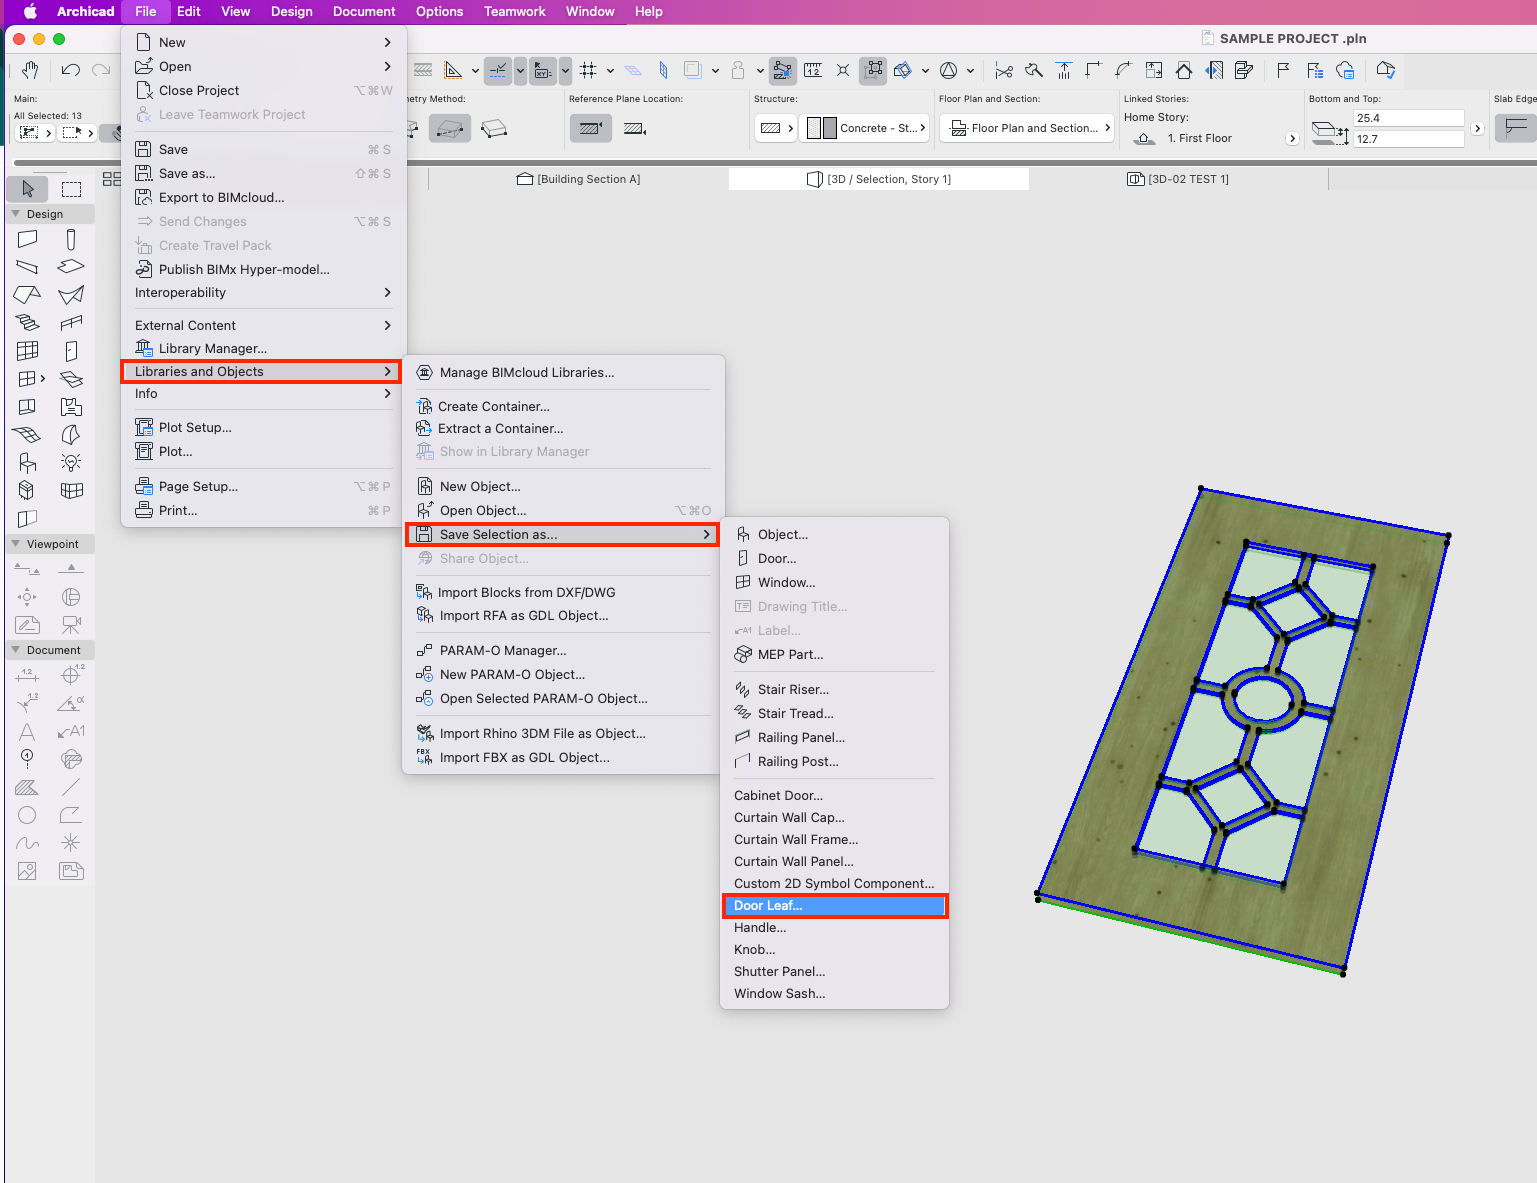
Task: Collapse the Document toolbox section
Action: (16, 650)
